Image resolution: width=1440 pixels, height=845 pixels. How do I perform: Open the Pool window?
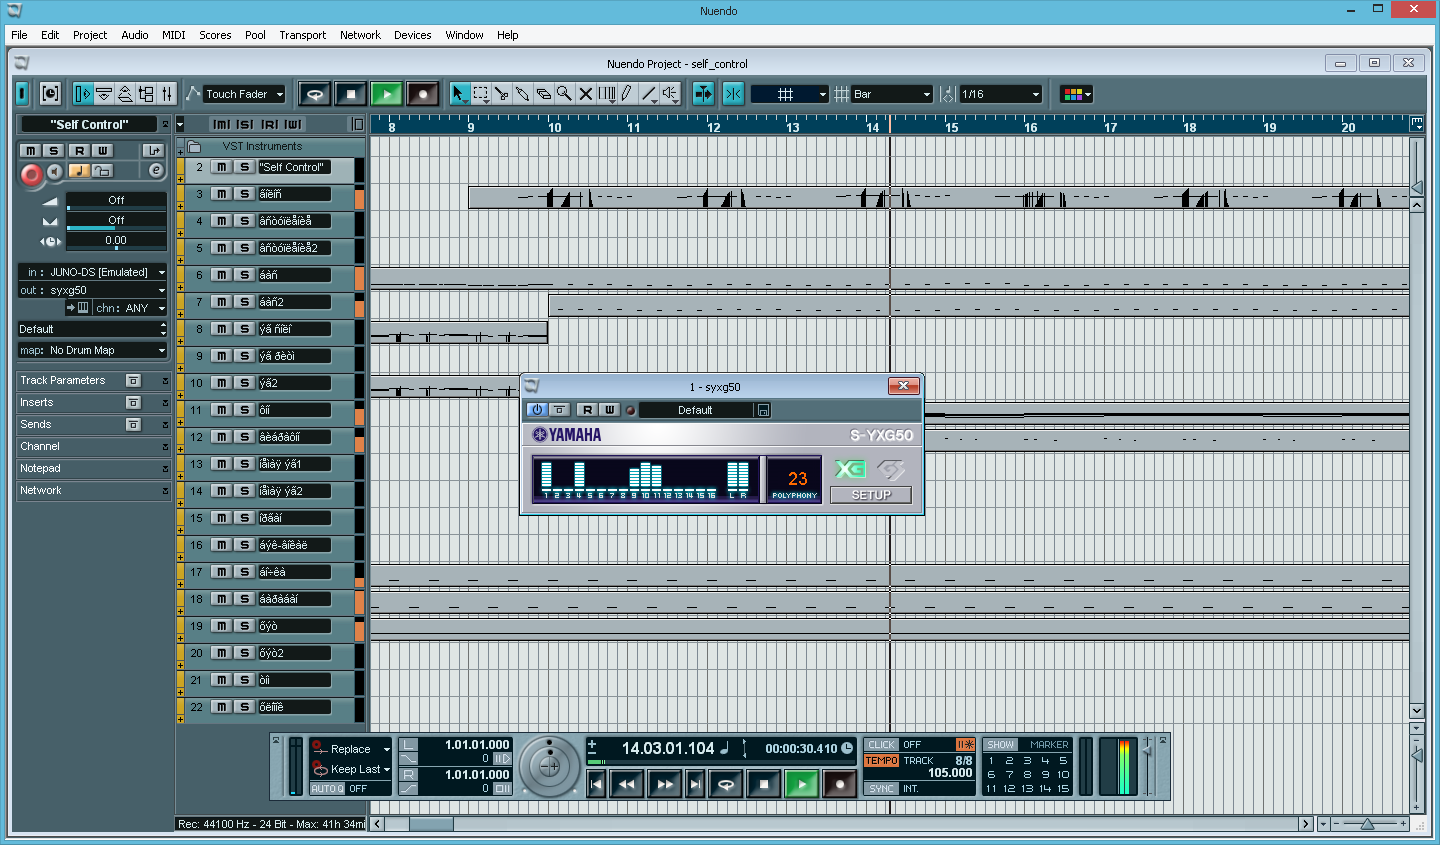(146, 94)
